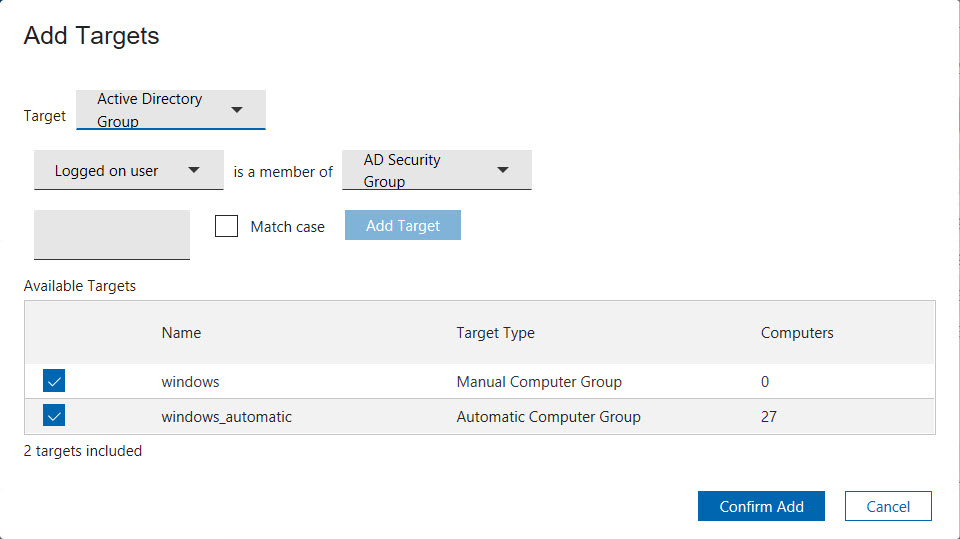Click the 'Available Targets' label

(80, 286)
